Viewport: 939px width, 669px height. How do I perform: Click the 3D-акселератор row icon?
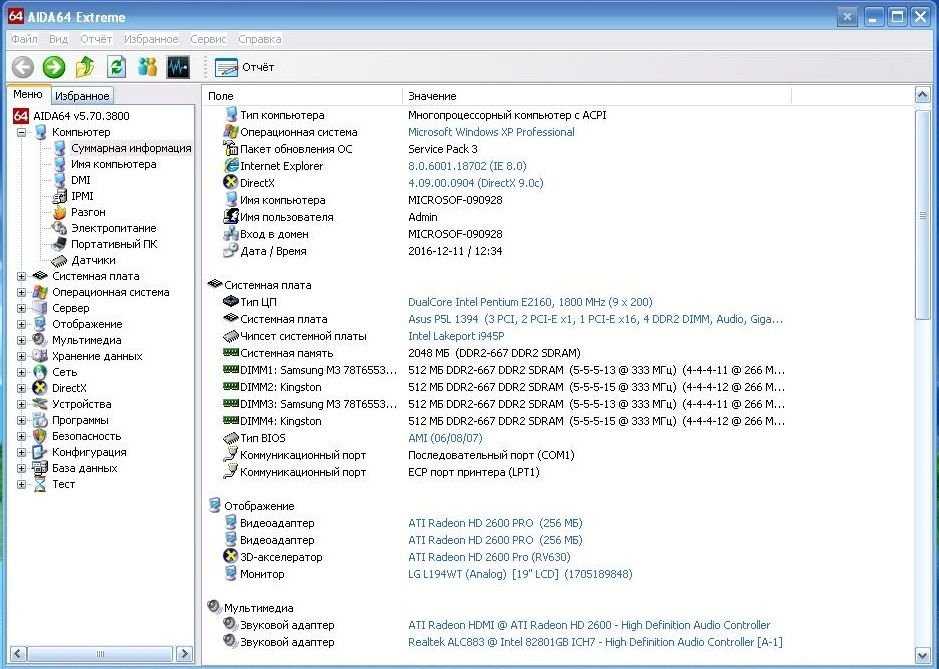pyautogui.click(x=231, y=556)
